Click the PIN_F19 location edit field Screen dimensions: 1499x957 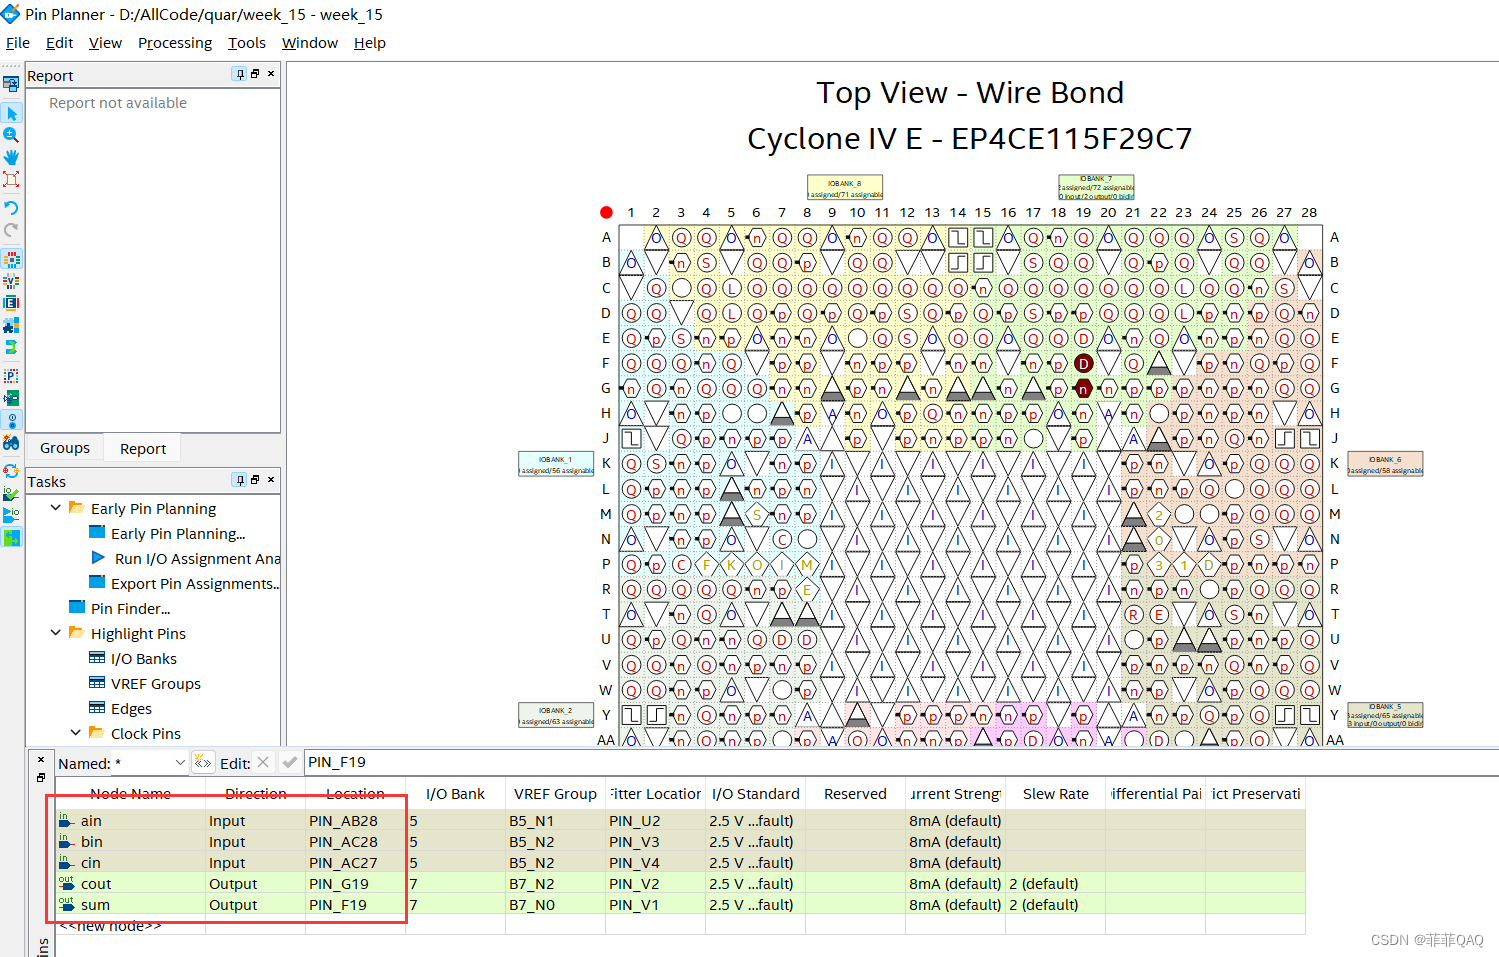[x=900, y=762]
